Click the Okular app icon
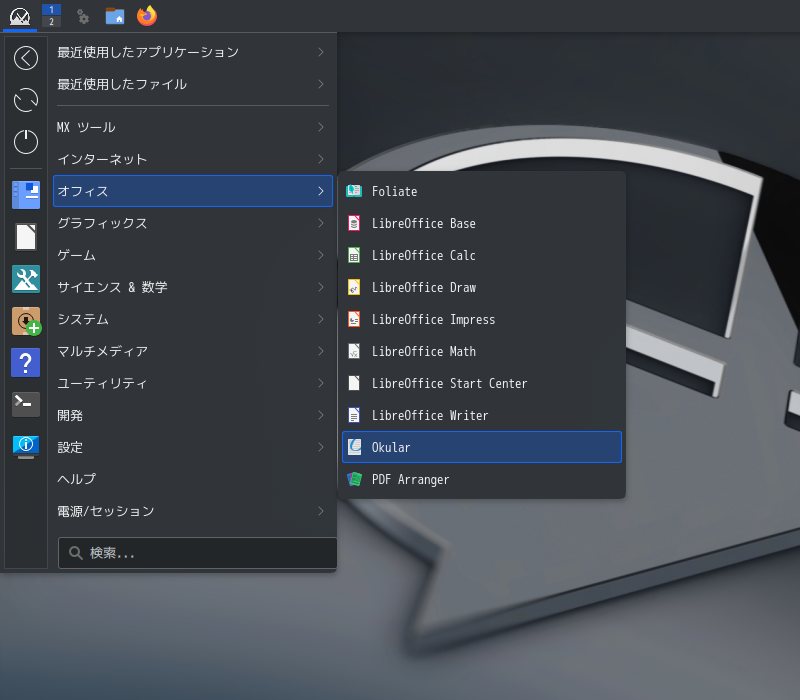 point(354,447)
